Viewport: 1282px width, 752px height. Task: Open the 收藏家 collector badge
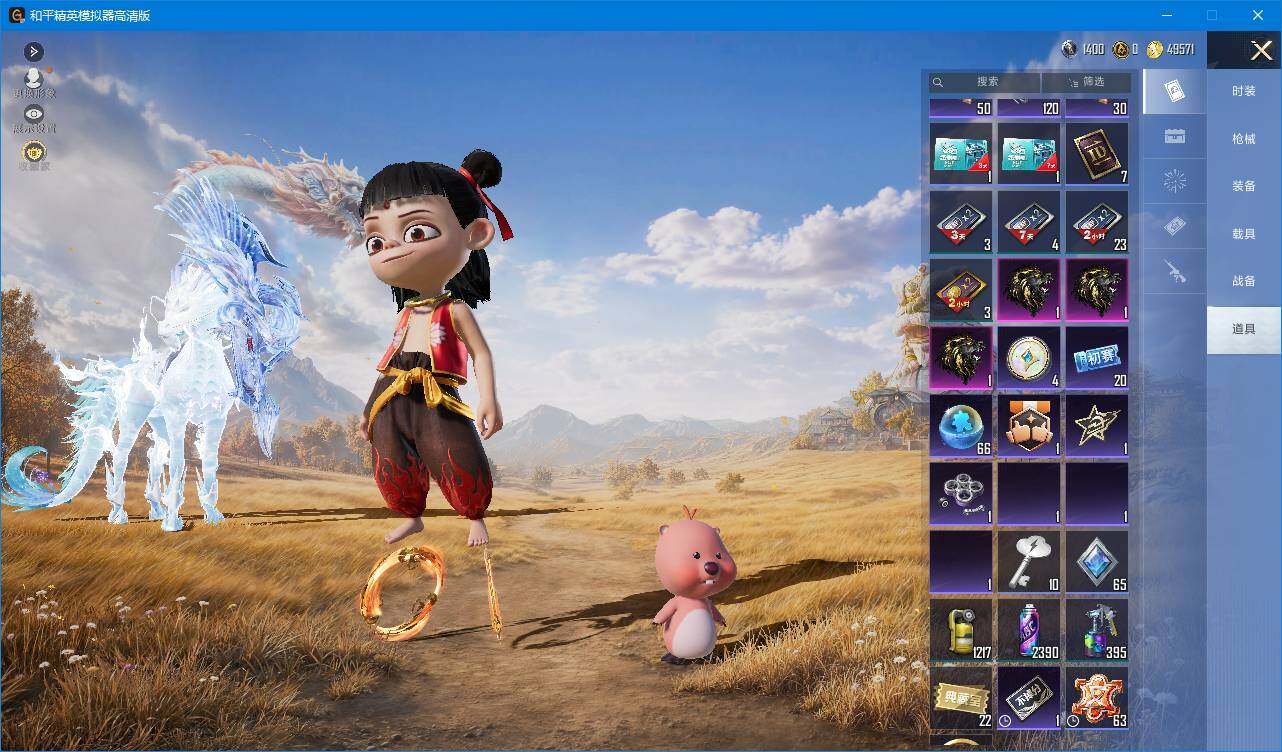(x=34, y=155)
